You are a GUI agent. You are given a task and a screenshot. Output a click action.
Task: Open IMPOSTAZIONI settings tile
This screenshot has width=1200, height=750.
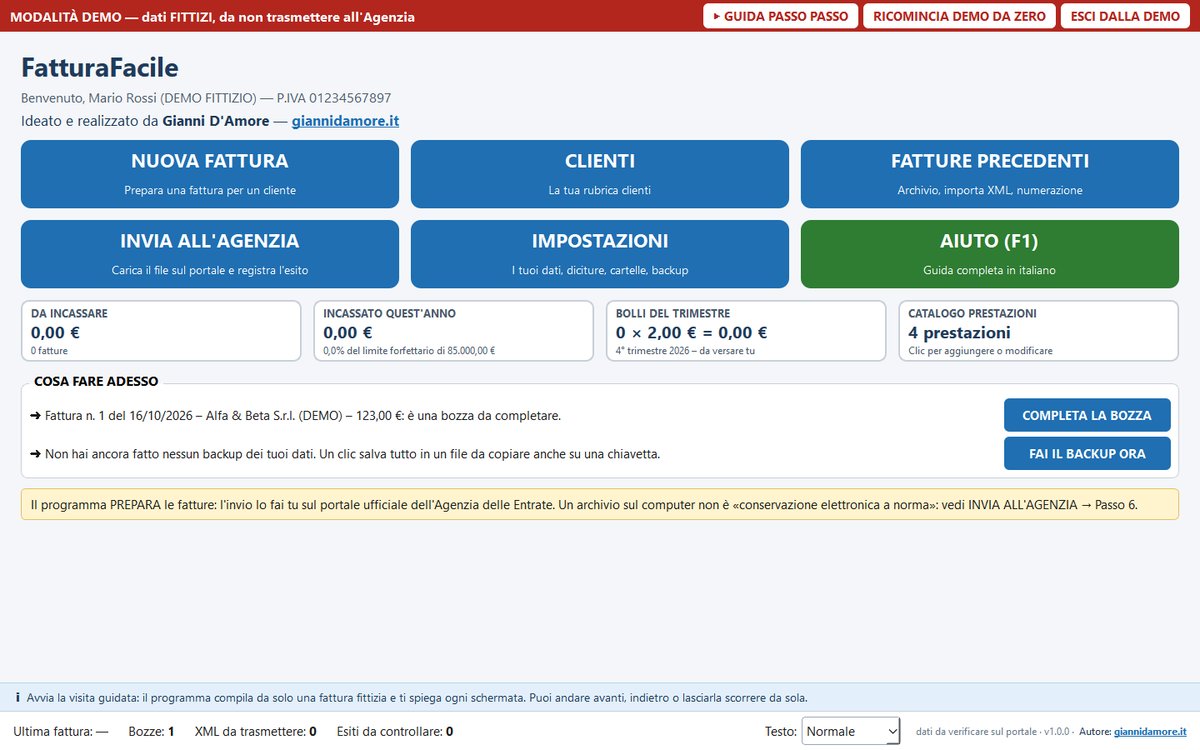(x=600, y=254)
